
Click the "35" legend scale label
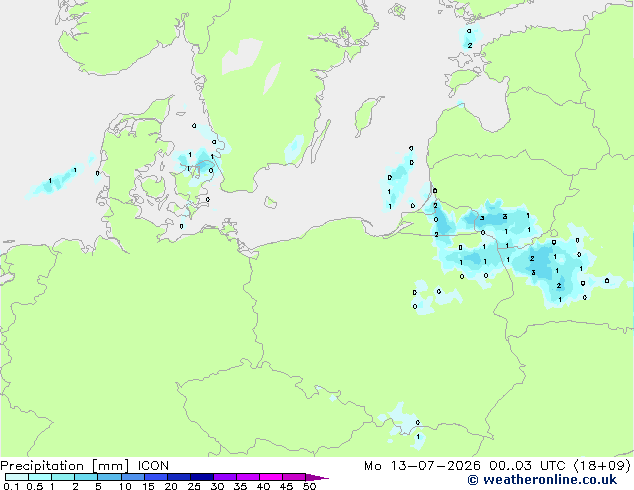240,486
